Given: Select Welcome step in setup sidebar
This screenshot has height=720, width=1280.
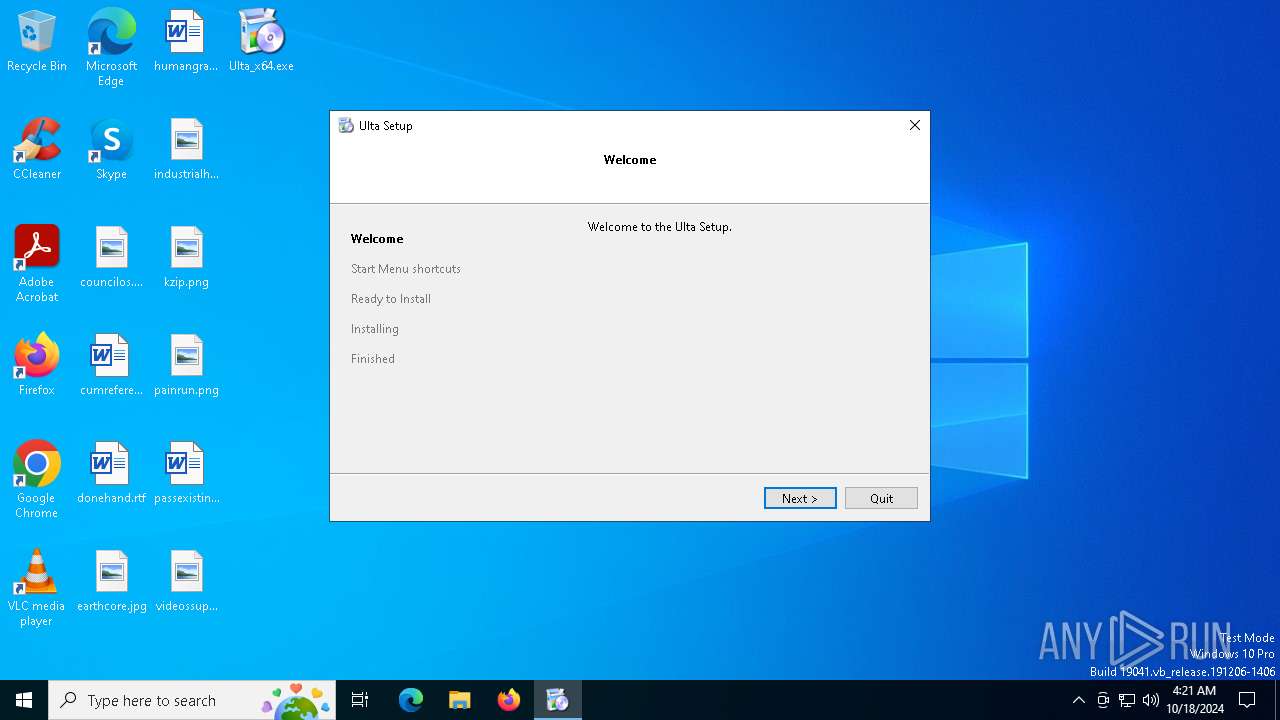Looking at the screenshot, I should (377, 239).
